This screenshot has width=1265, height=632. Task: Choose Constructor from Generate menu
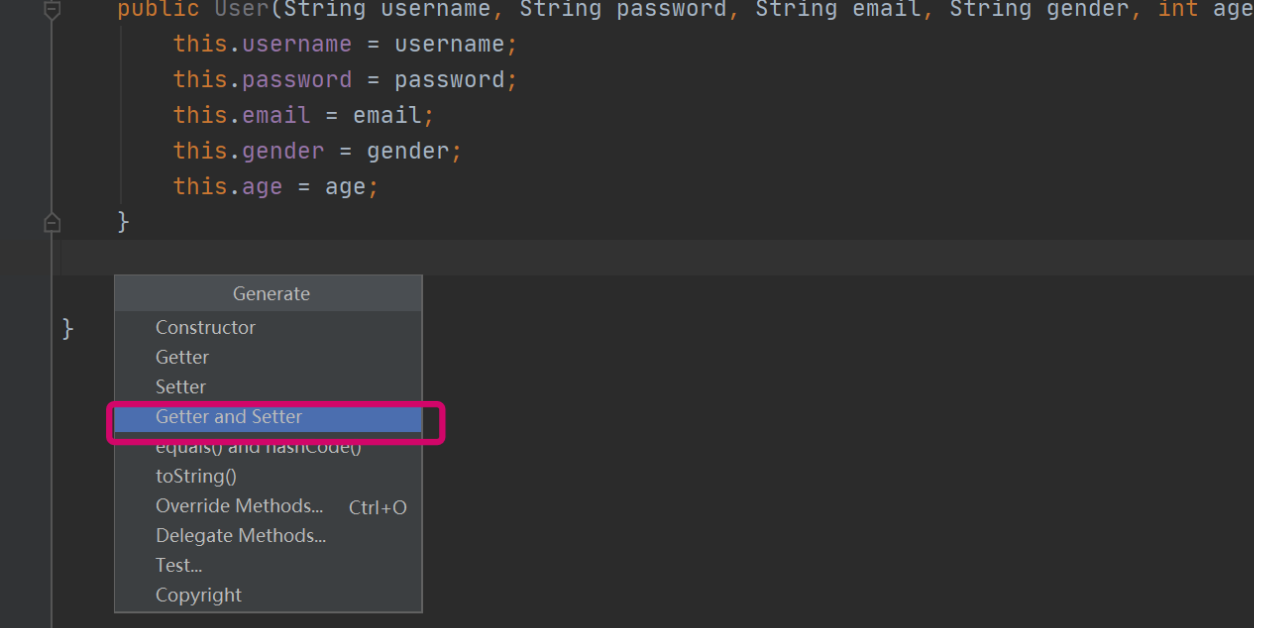(x=205, y=327)
